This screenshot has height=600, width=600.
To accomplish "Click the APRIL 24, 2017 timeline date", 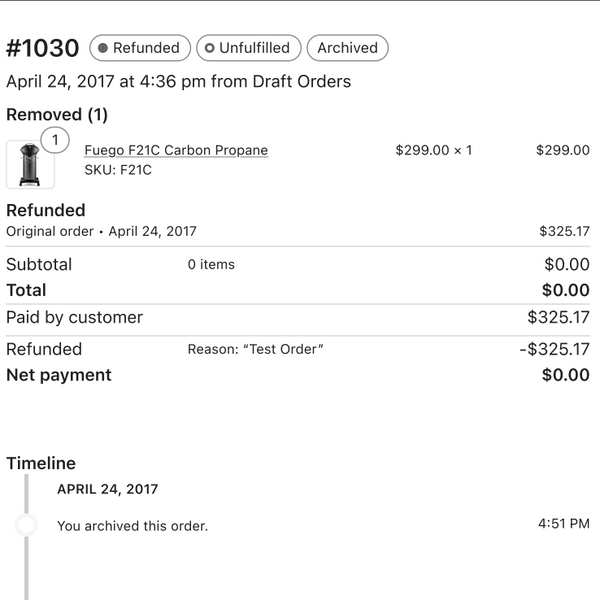I will [x=107, y=490].
